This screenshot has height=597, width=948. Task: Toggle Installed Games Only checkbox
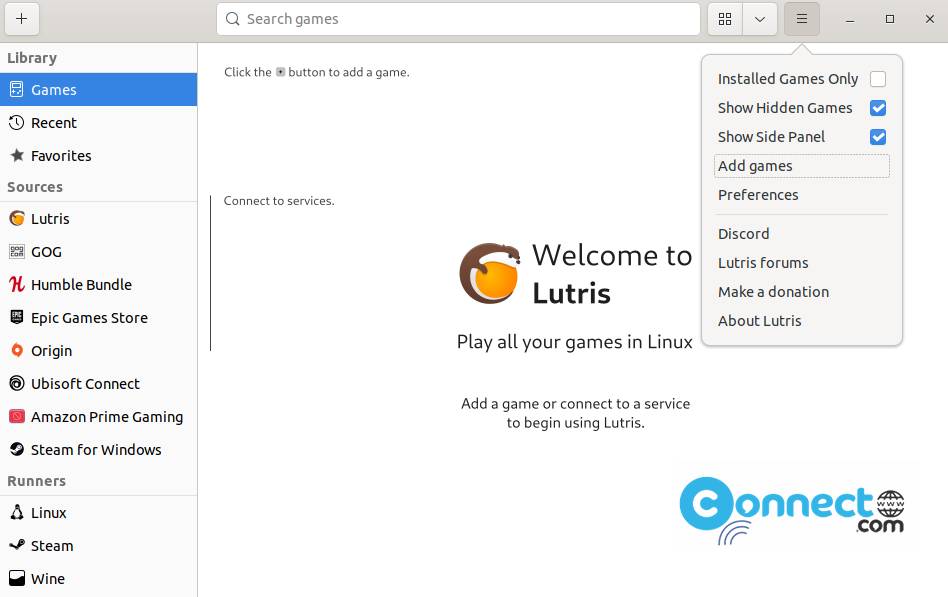(x=878, y=79)
